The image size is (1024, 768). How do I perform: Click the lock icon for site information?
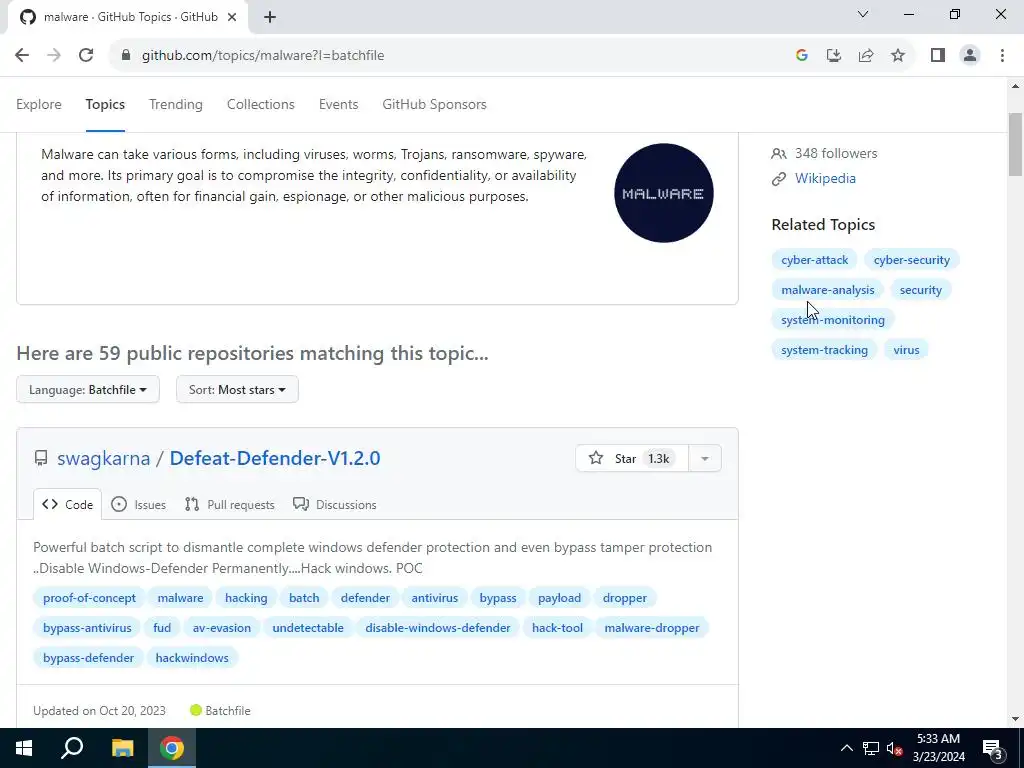coord(126,56)
